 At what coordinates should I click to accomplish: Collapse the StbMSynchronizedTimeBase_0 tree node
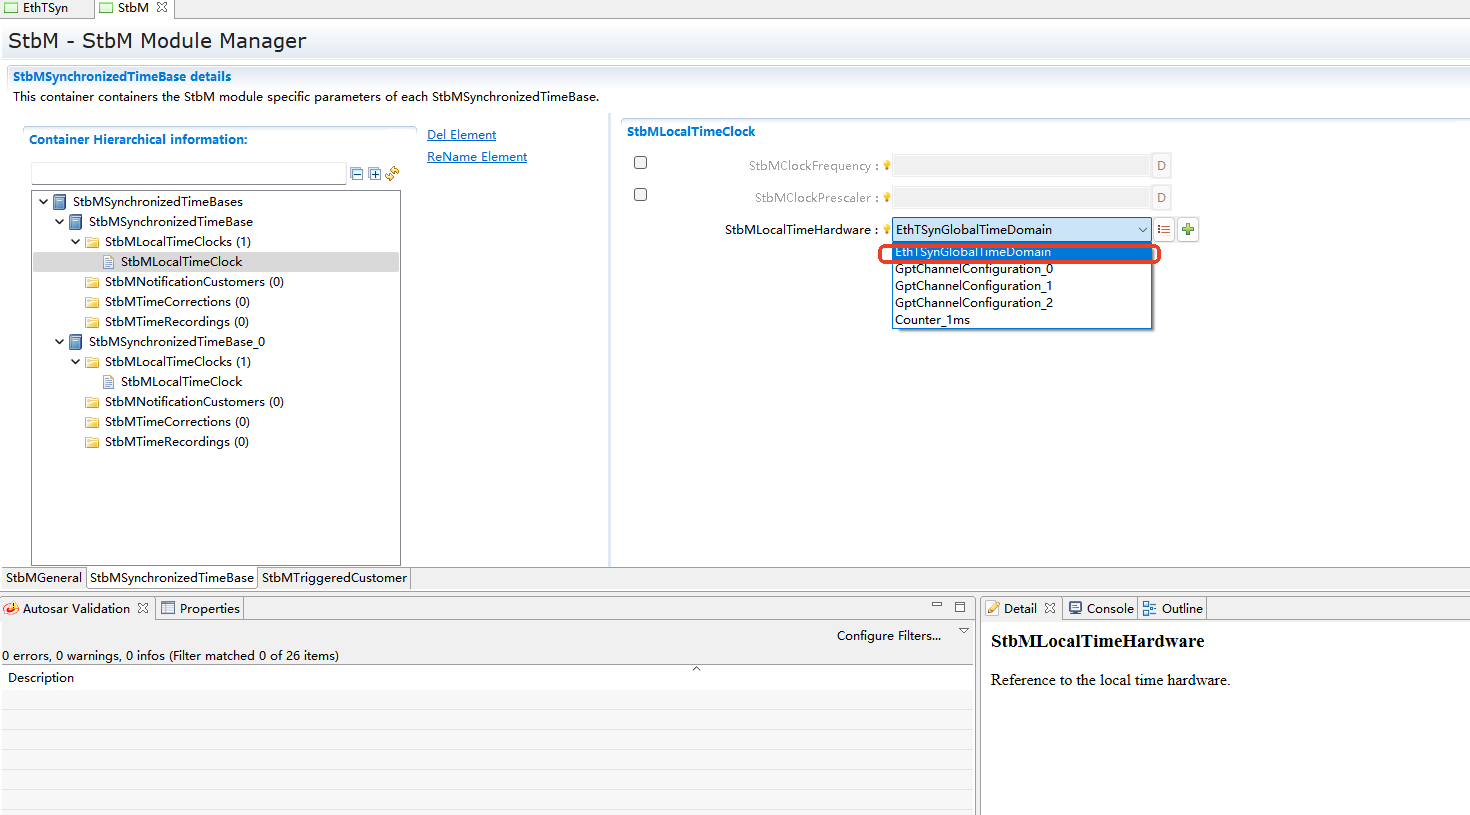tap(60, 342)
